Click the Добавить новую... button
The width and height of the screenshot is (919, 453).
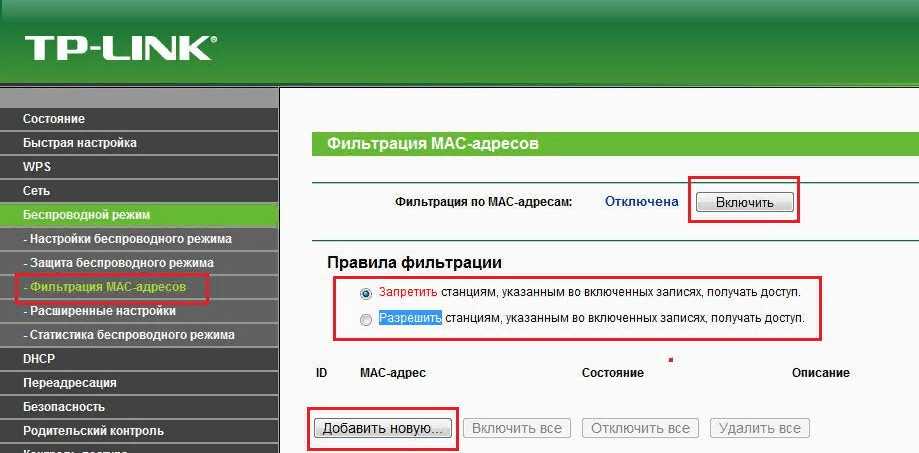pyautogui.click(x=384, y=428)
